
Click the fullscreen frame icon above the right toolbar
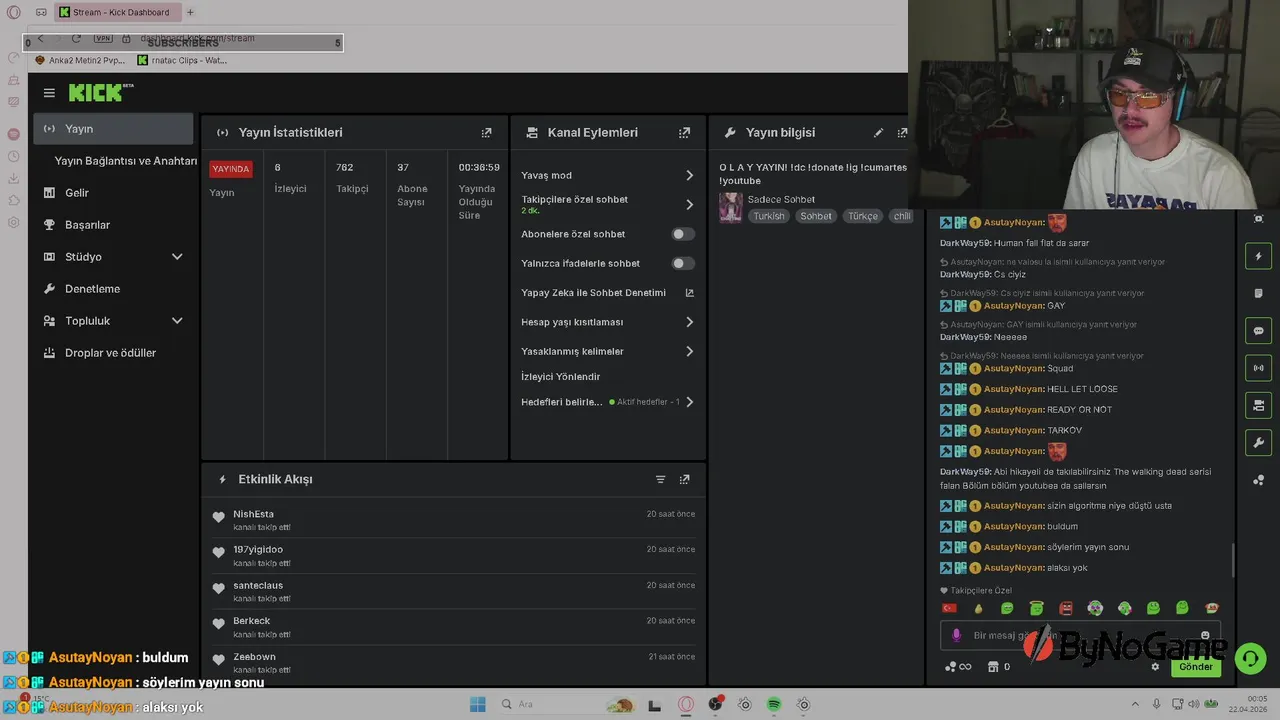(x=1258, y=219)
